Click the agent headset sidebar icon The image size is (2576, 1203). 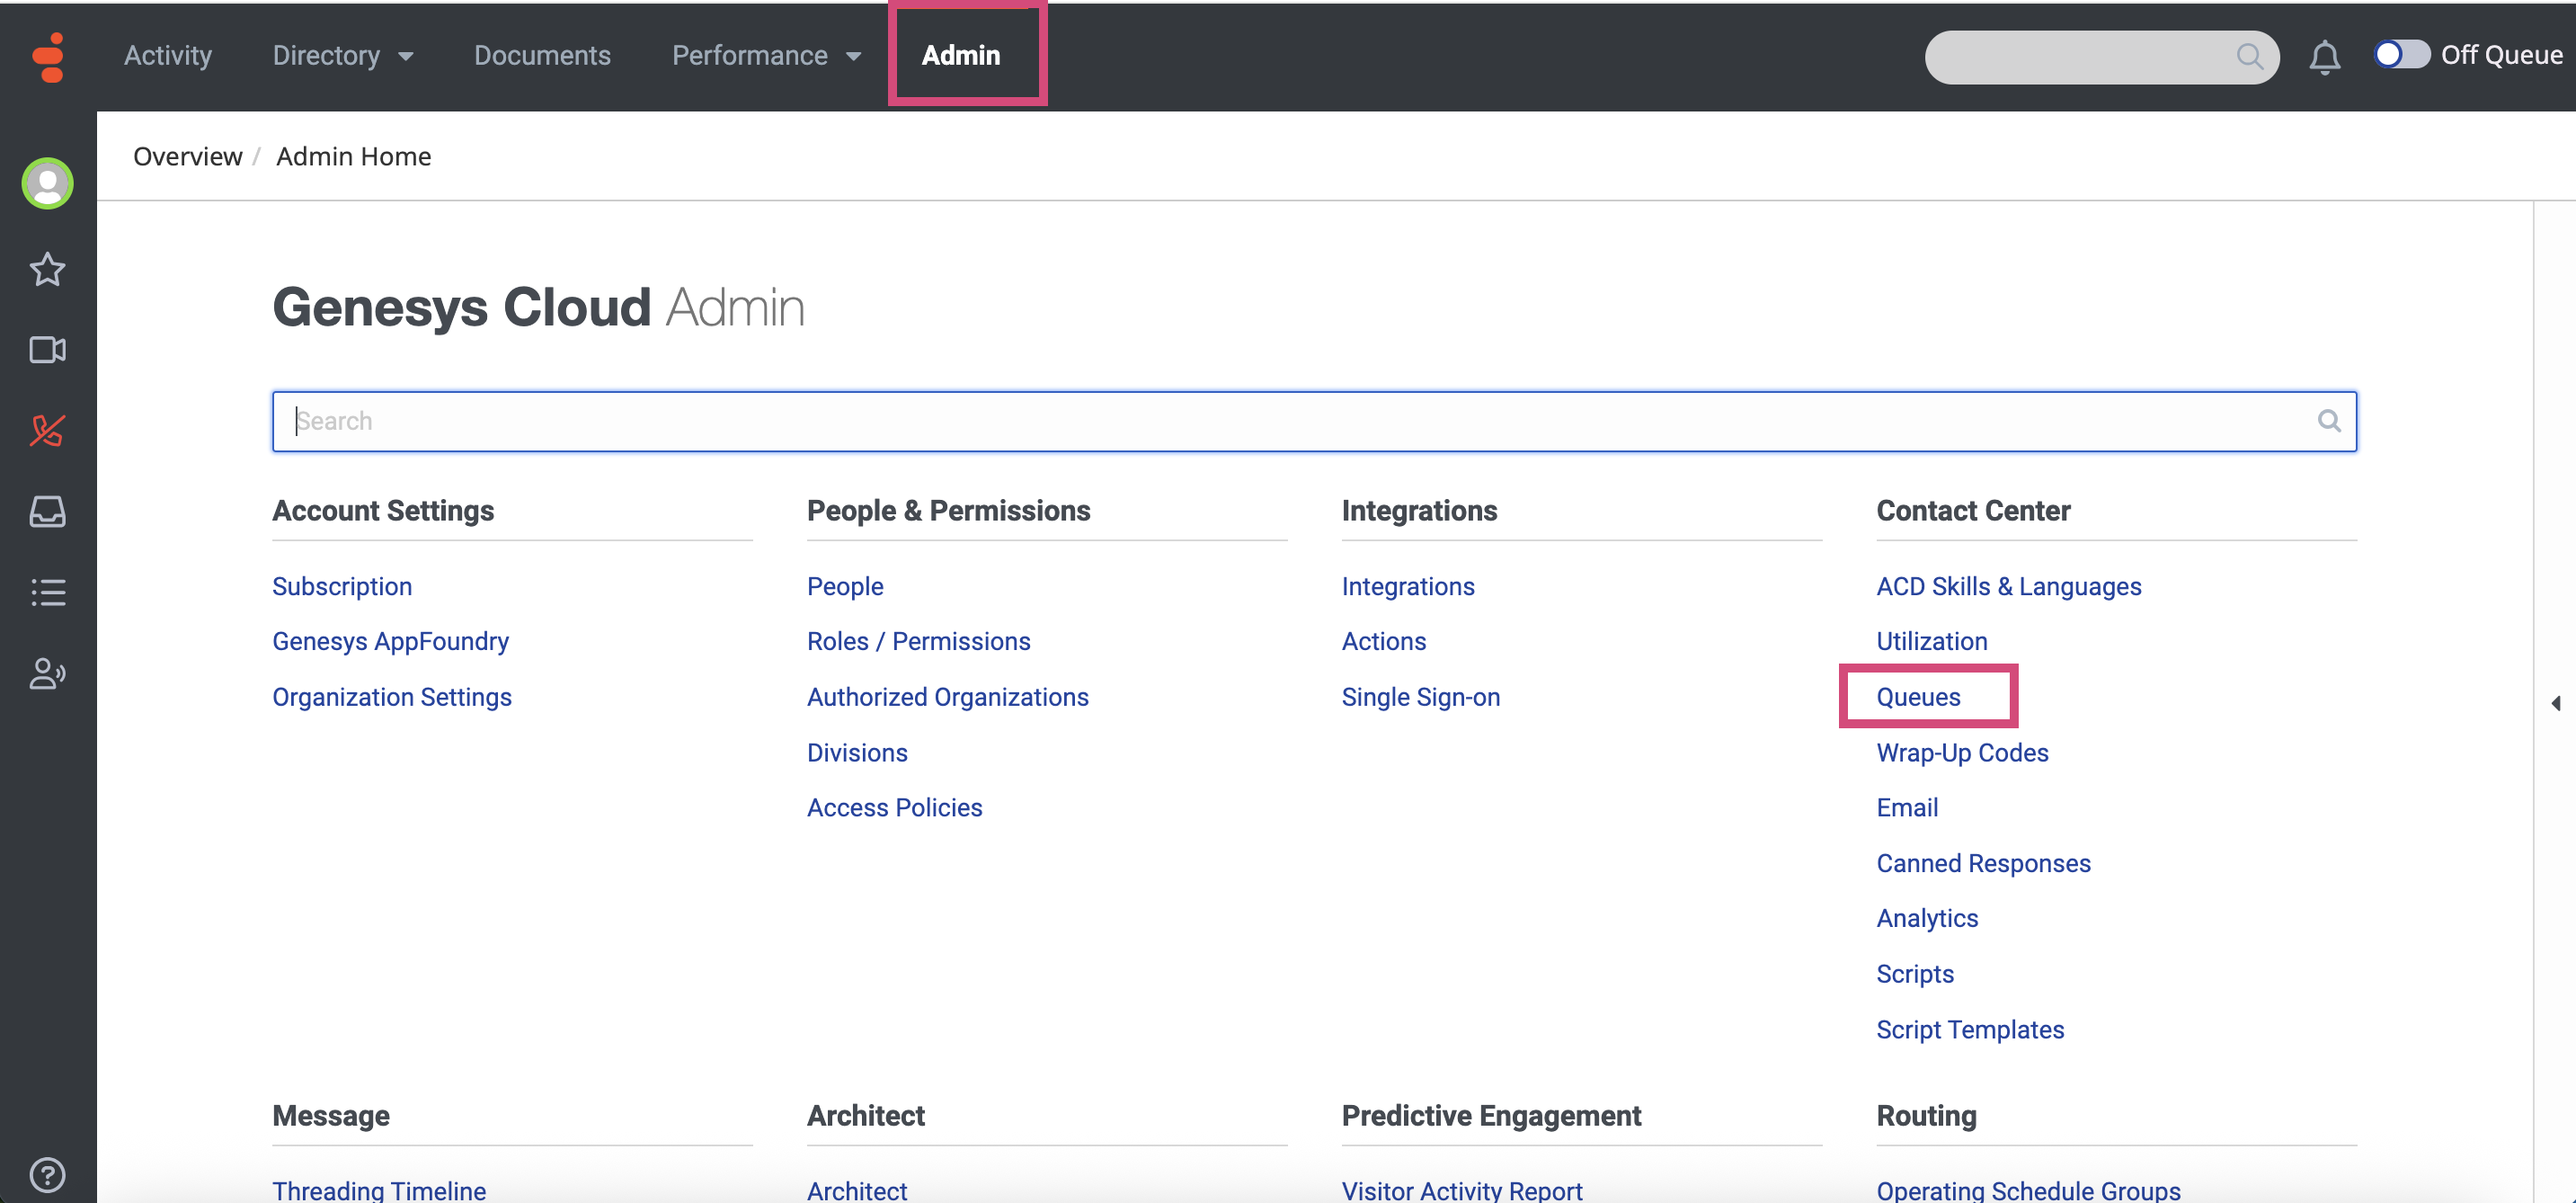point(48,674)
